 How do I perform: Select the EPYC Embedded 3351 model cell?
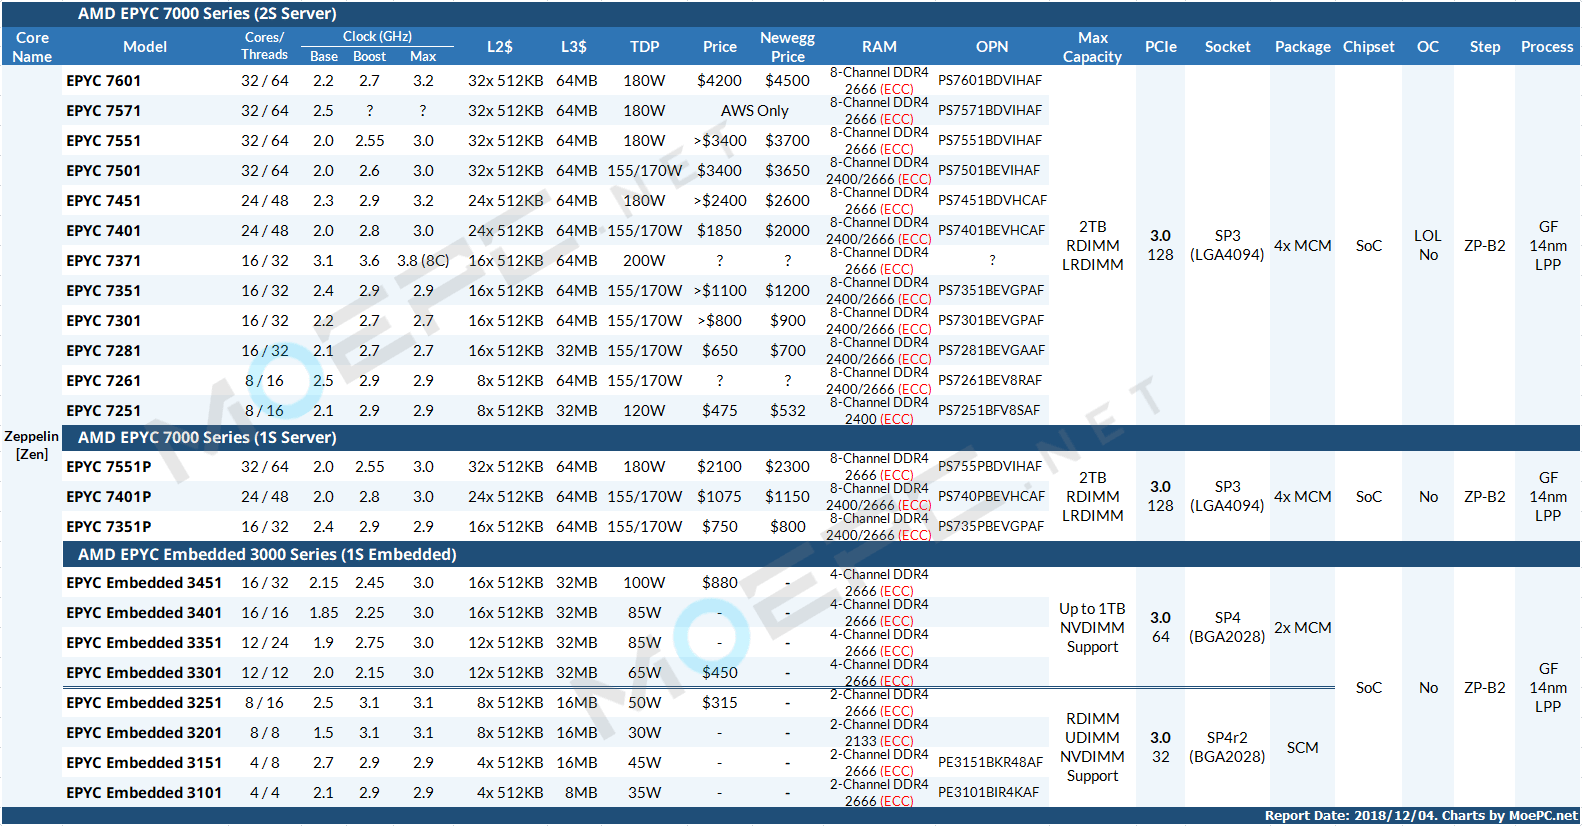tap(144, 643)
